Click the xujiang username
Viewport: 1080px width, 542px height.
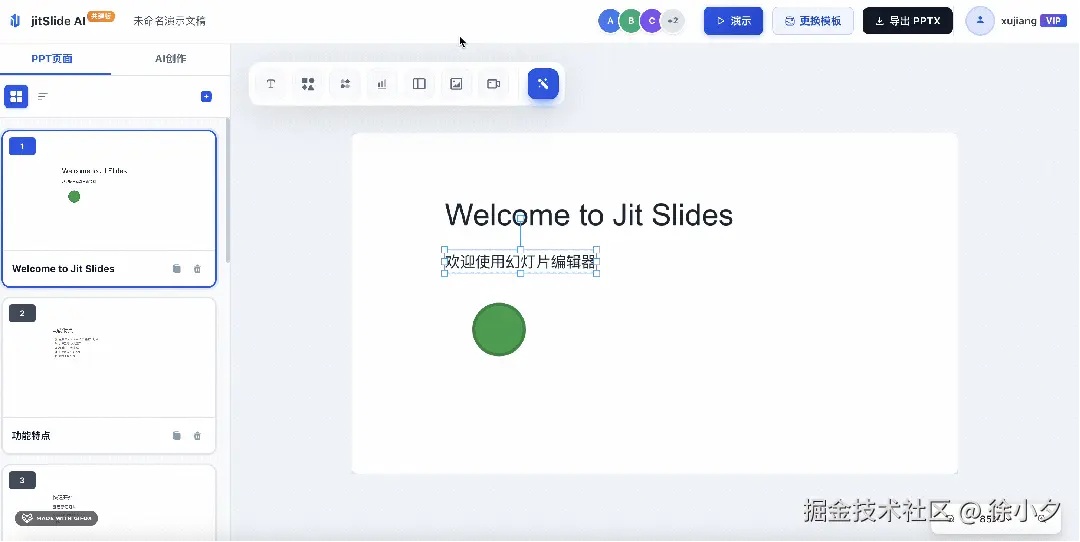coord(1019,21)
